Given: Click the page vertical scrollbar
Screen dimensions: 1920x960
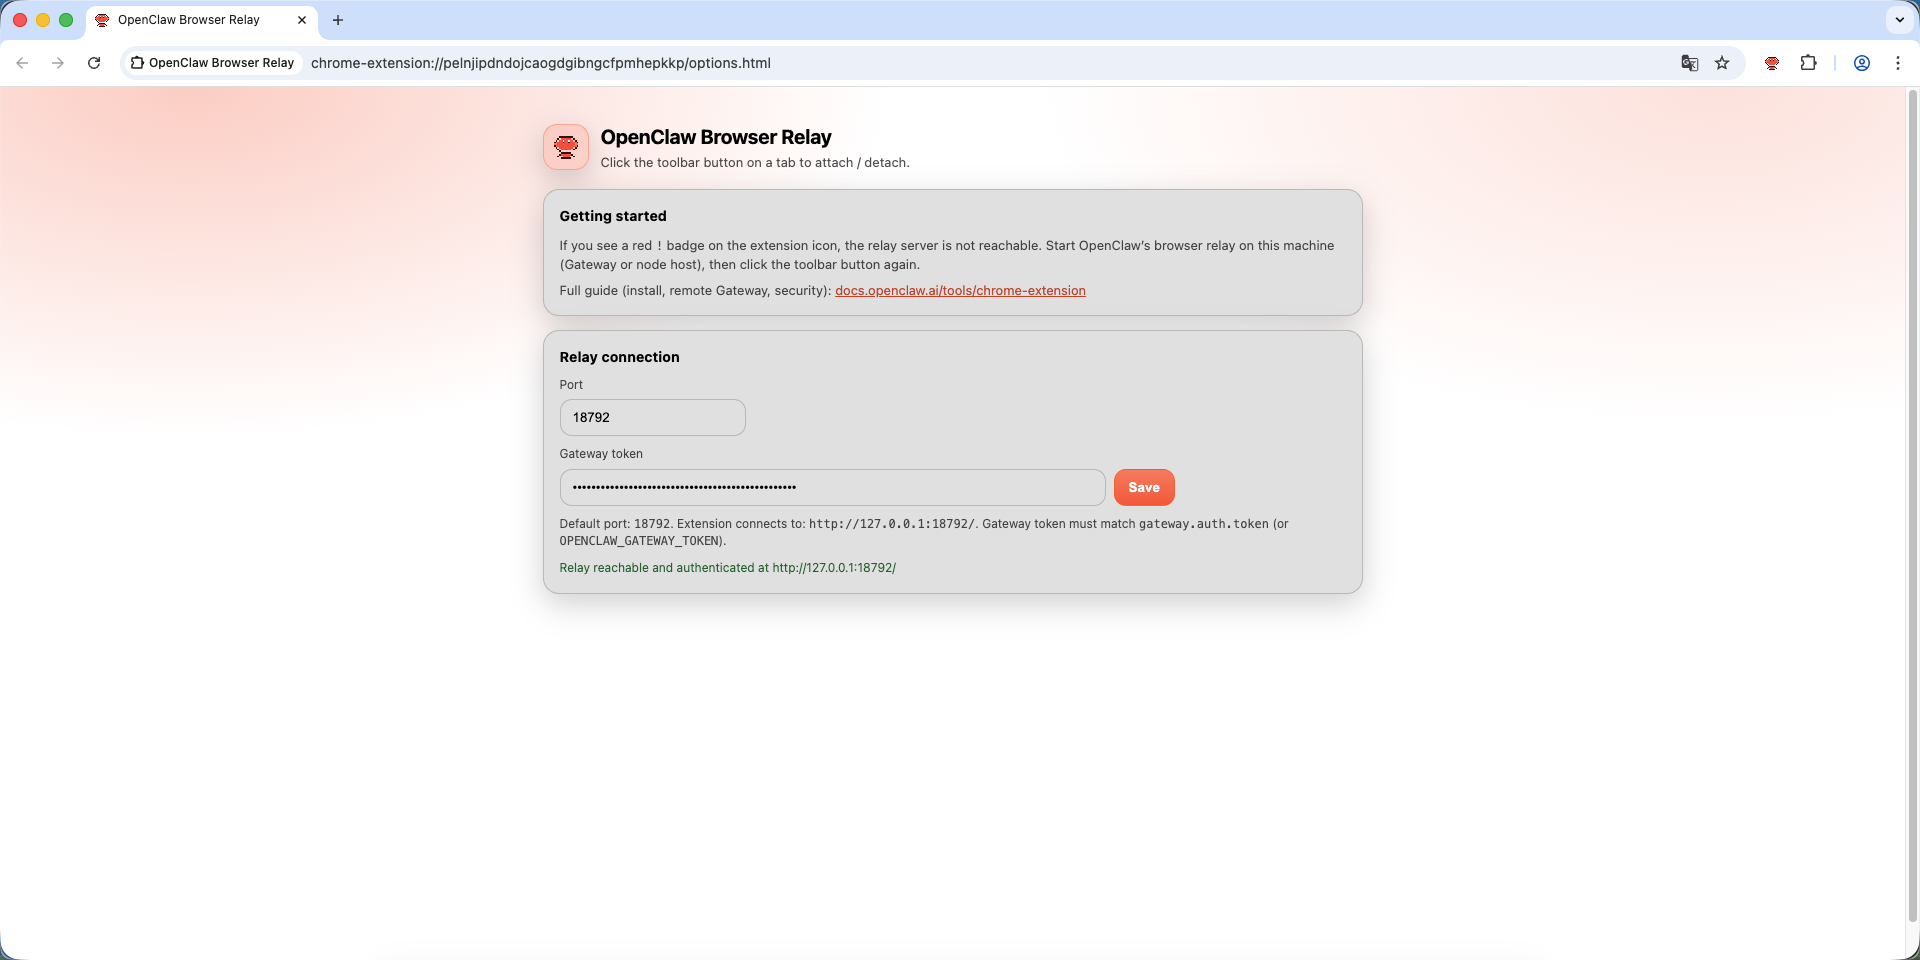Looking at the screenshot, I should click(x=1912, y=500).
